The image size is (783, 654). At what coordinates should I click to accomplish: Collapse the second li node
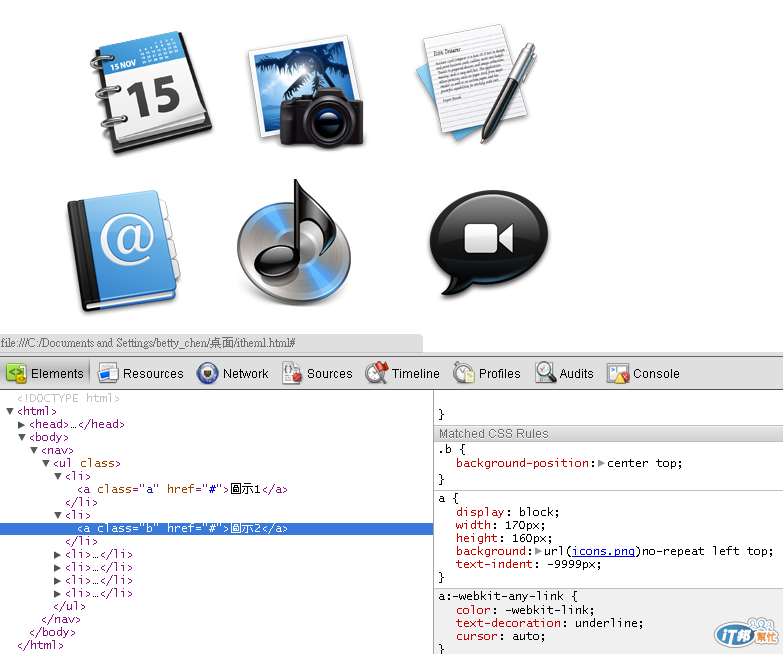click(58, 515)
